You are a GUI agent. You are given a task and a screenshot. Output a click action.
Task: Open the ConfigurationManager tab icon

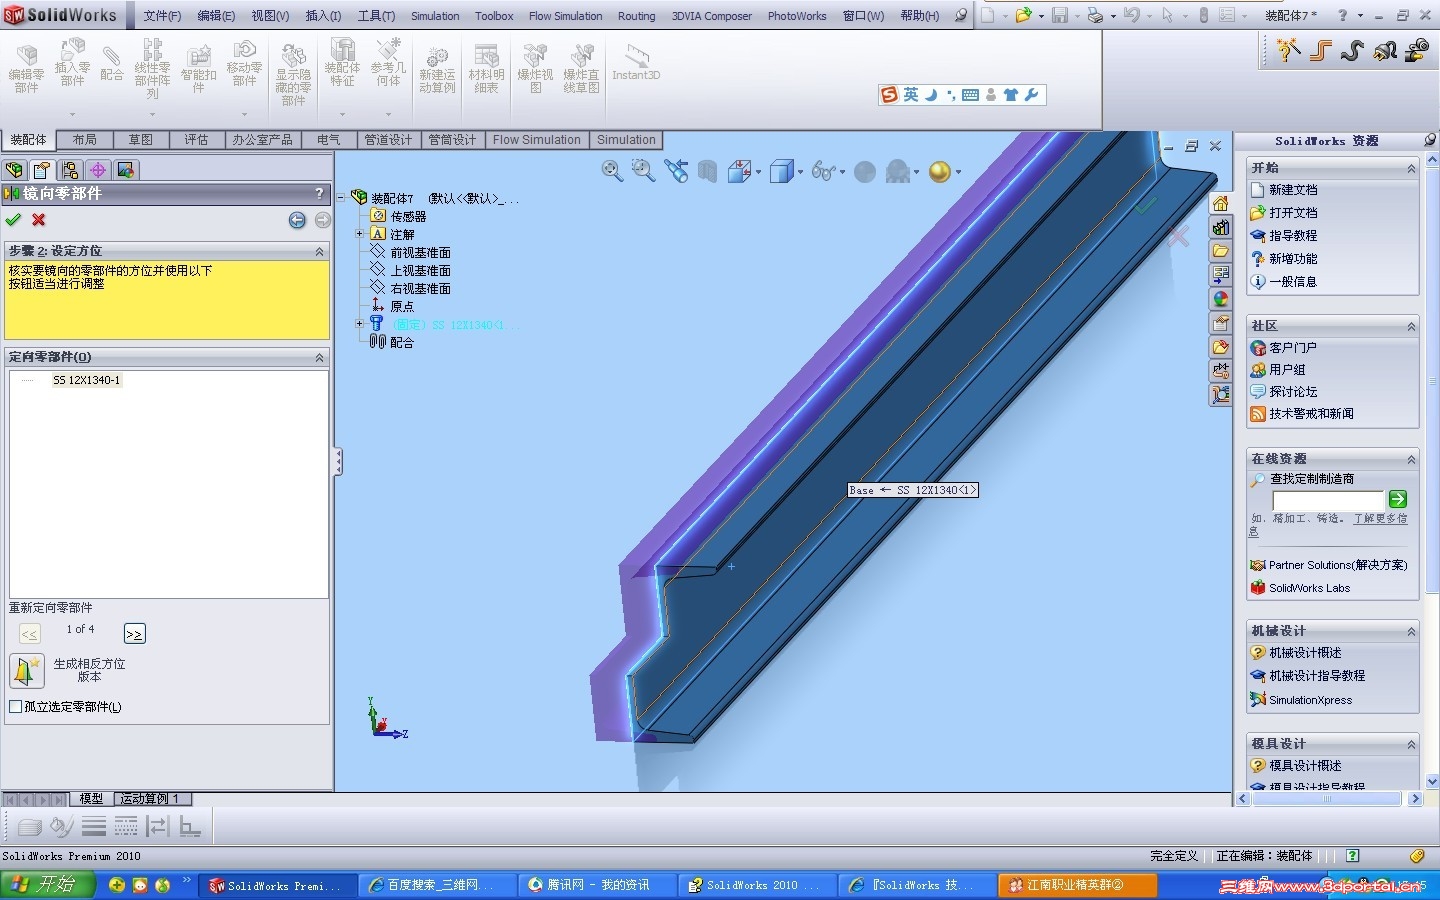tap(69, 170)
